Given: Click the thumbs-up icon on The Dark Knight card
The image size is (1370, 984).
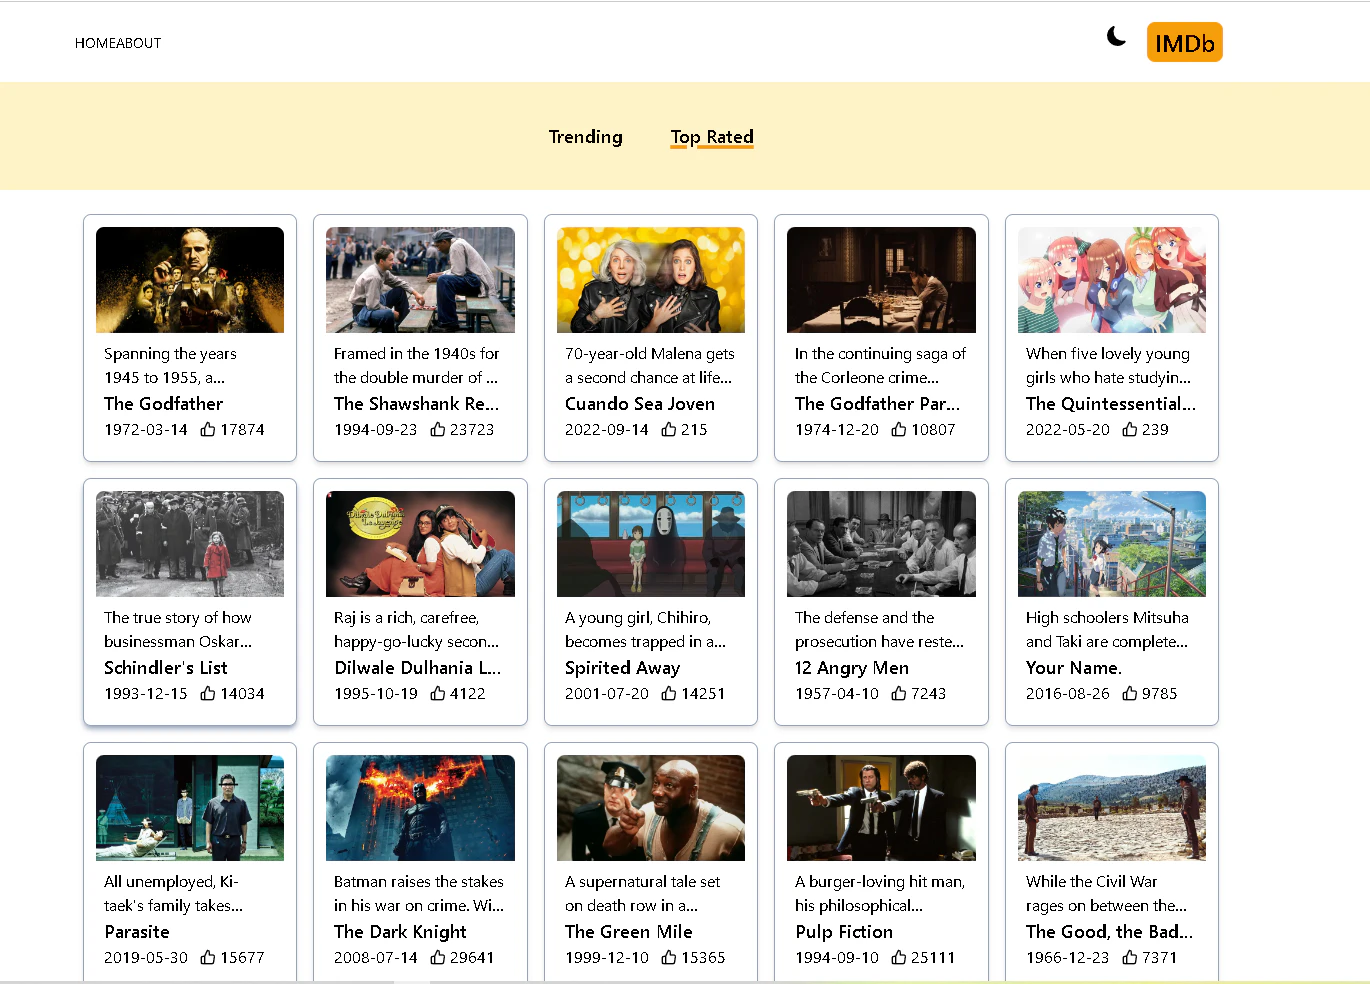Looking at the screenshot, I should coord(438,957).
